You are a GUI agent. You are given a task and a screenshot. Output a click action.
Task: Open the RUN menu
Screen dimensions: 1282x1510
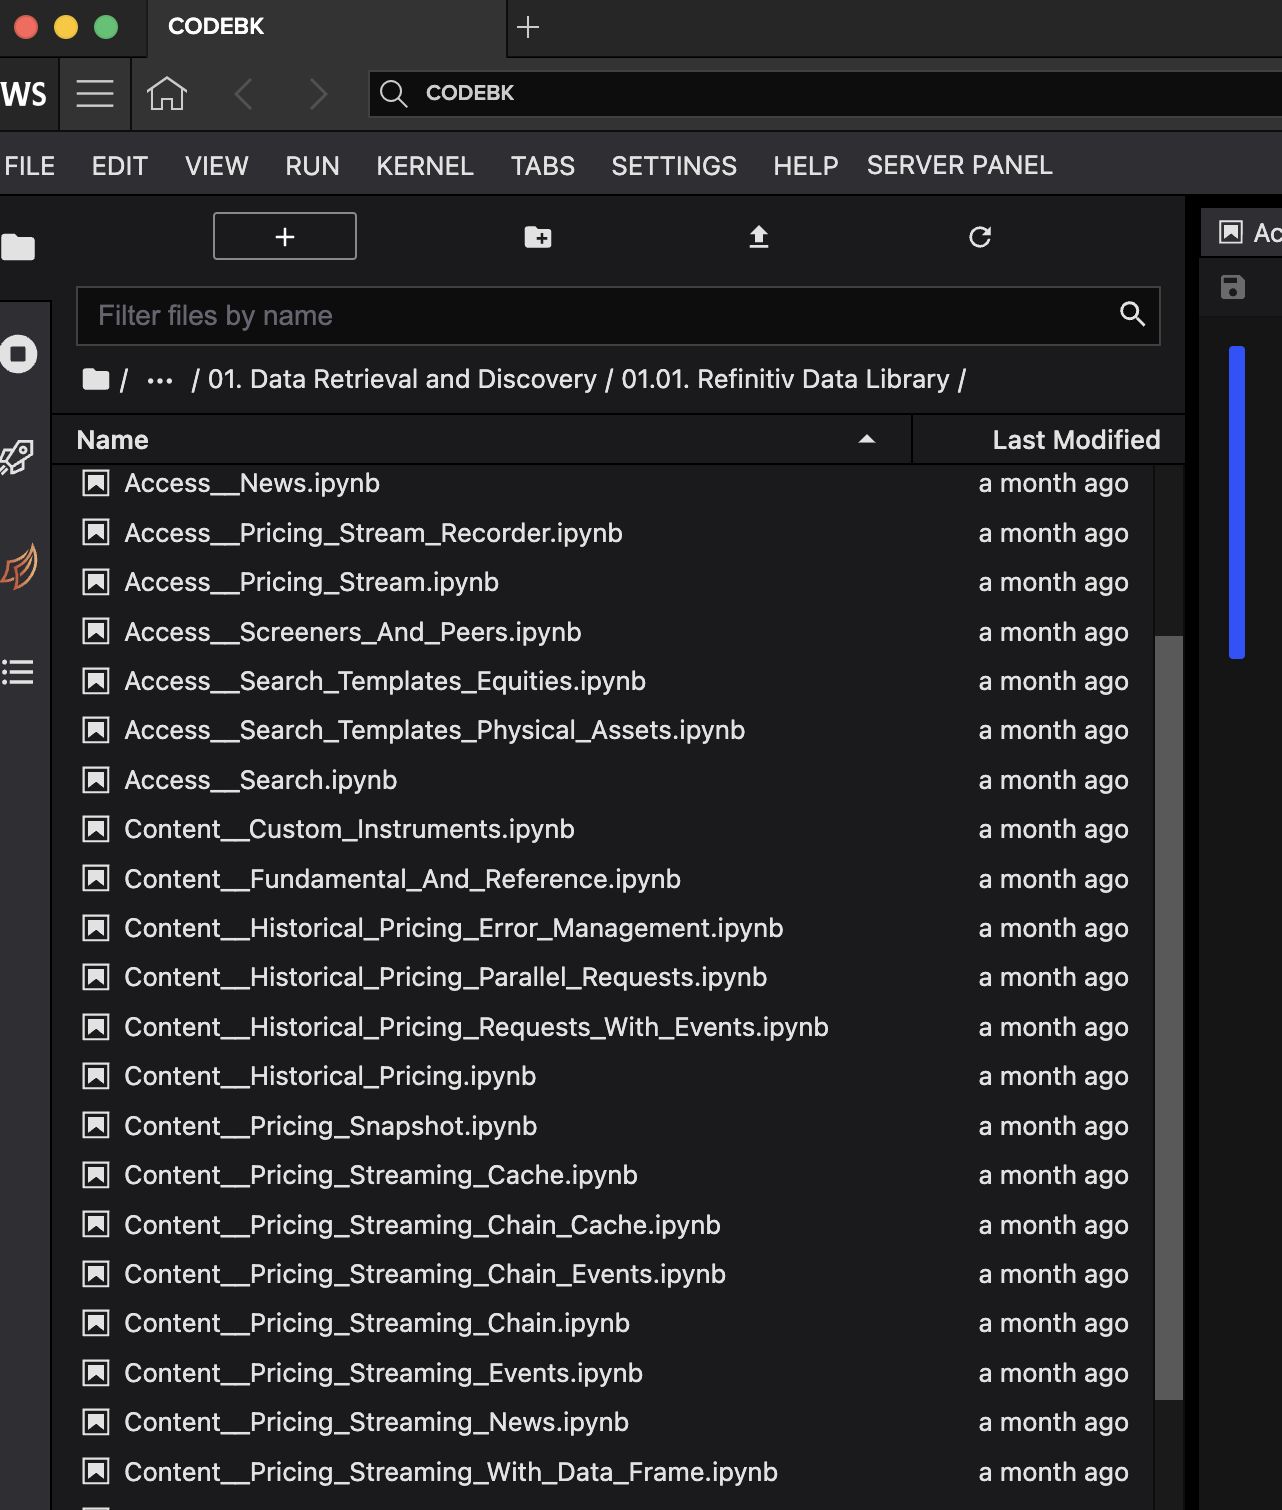click(x=312, y=166)
